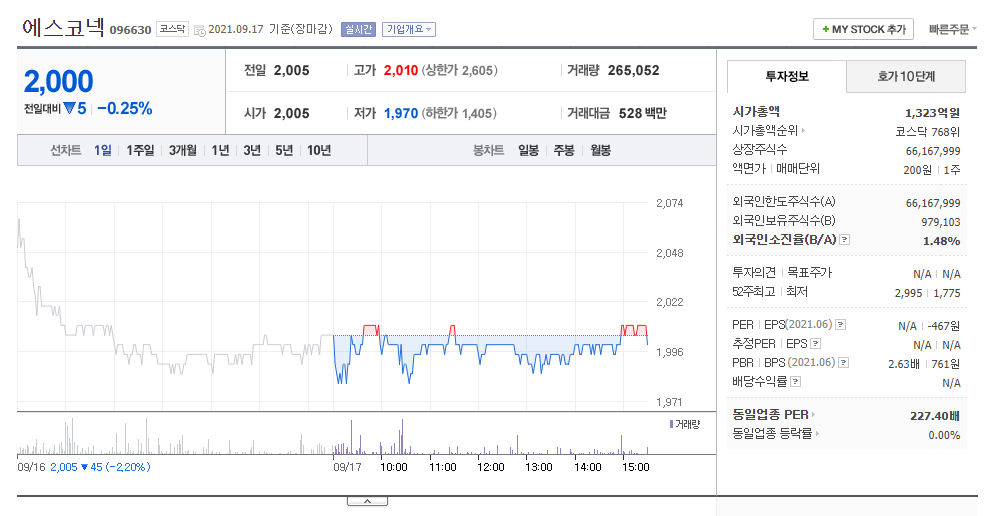Click the 외국인소진율 value 1.48%
Viewport: 992px width, 516px height.
click(x=941, y=241)
